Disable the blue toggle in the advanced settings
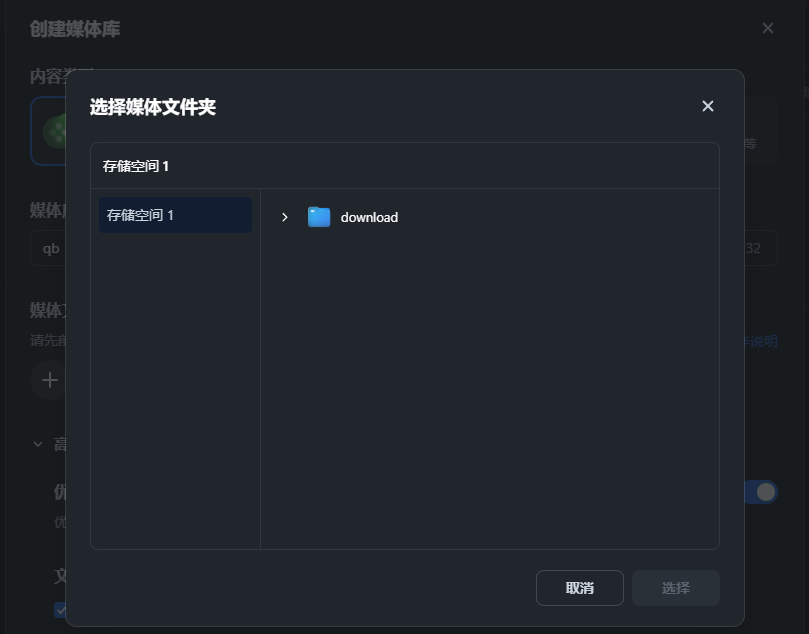 (x=763, y=492)
